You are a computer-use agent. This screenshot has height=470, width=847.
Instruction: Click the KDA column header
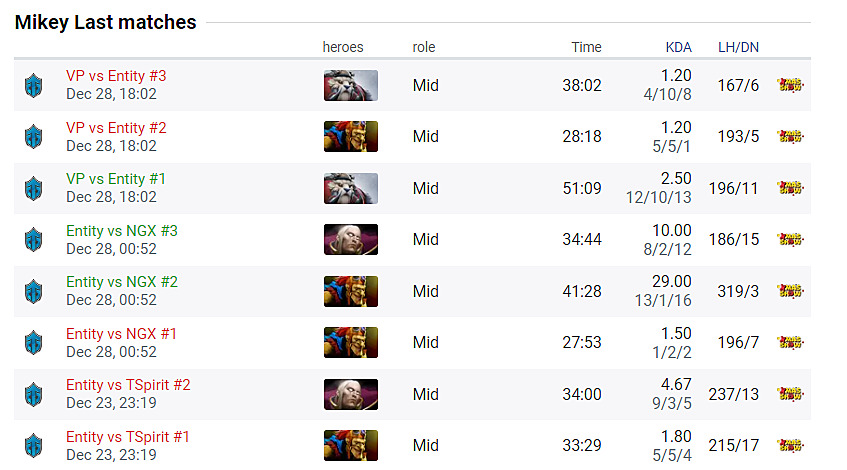(678, 47)
